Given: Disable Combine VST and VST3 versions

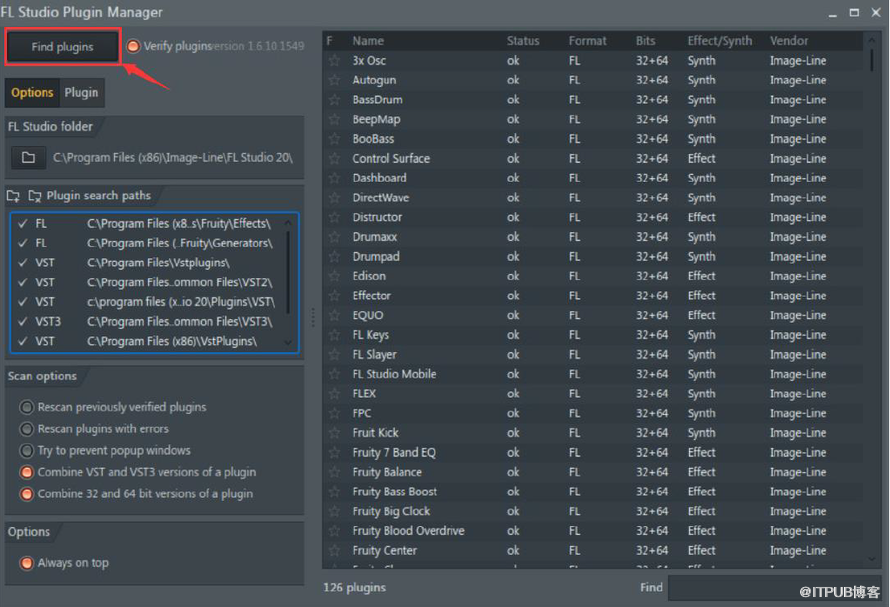Looking at the screenshot, I should 27,472.
